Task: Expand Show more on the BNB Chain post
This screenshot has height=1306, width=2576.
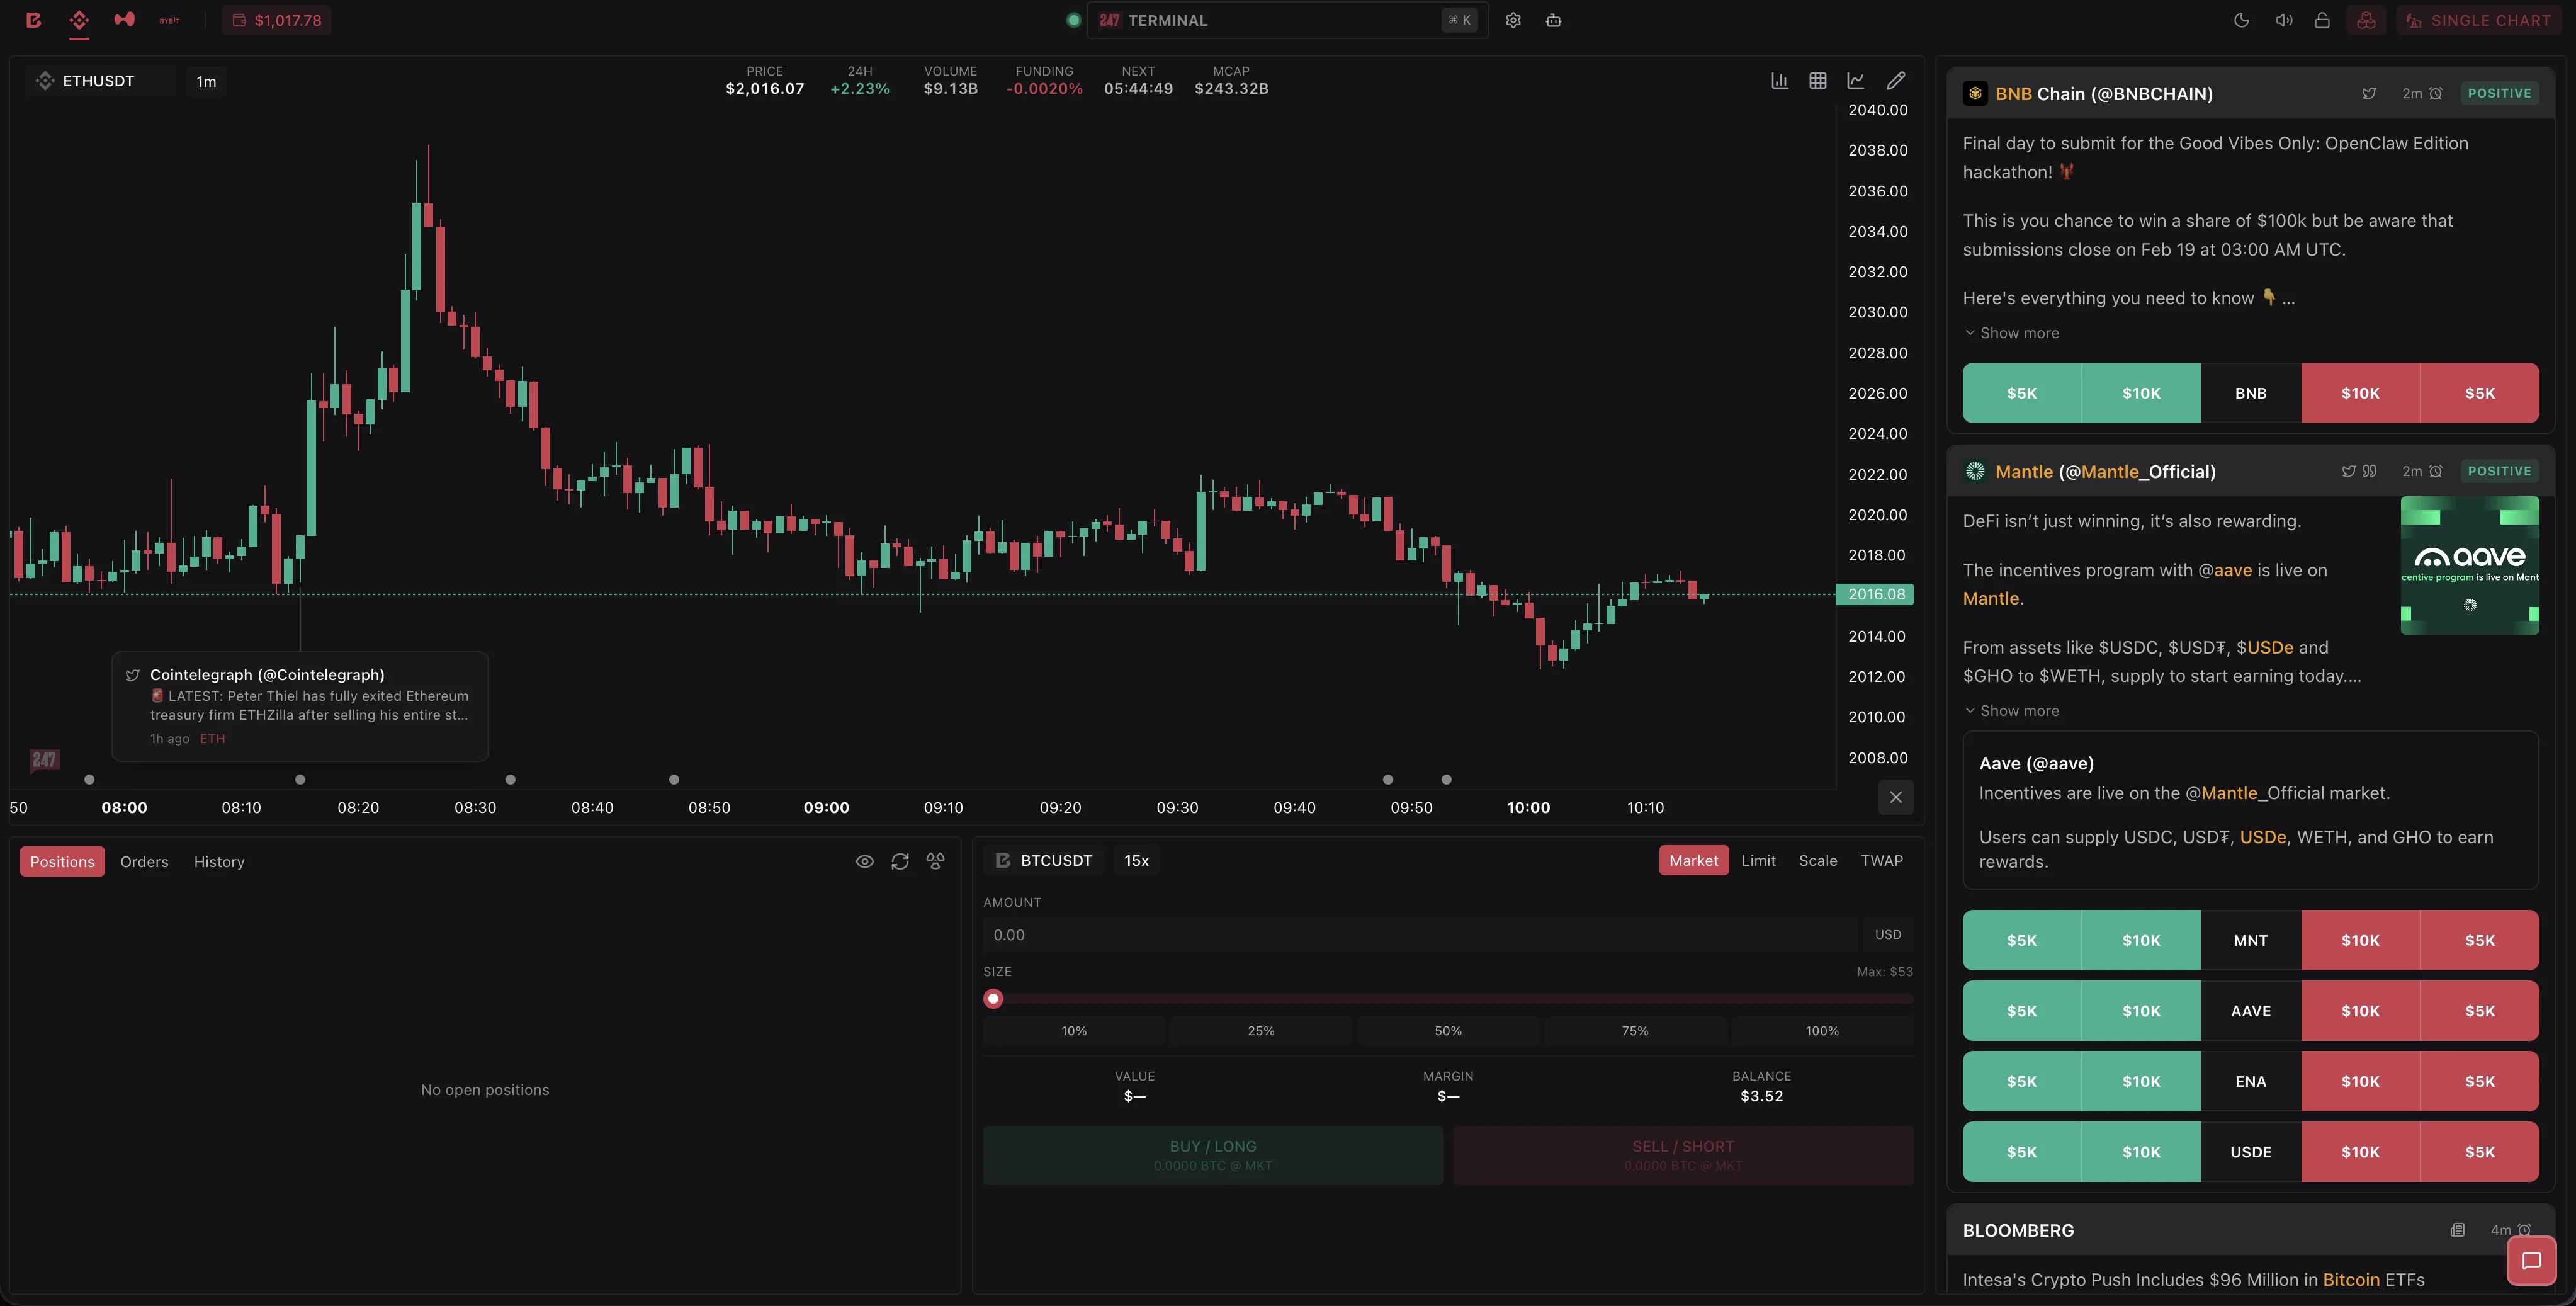Action: pos(2011,332)
